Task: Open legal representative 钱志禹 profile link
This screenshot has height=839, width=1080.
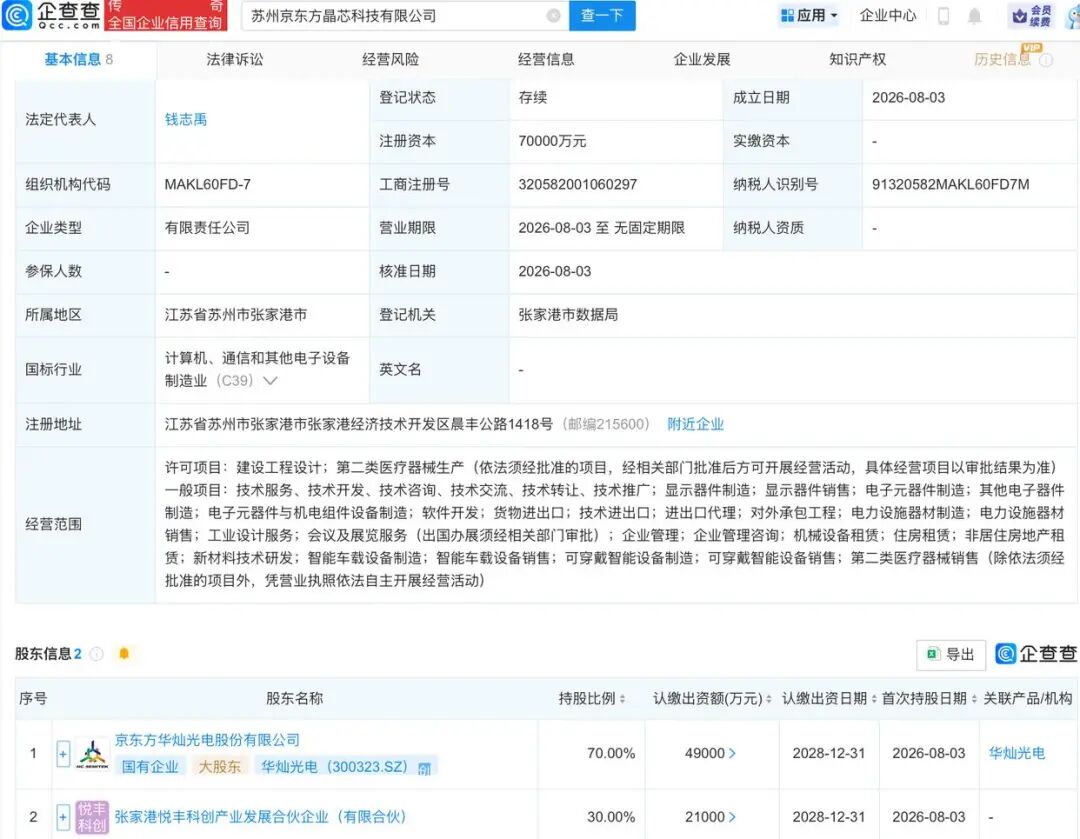Action: pos(185,119)
